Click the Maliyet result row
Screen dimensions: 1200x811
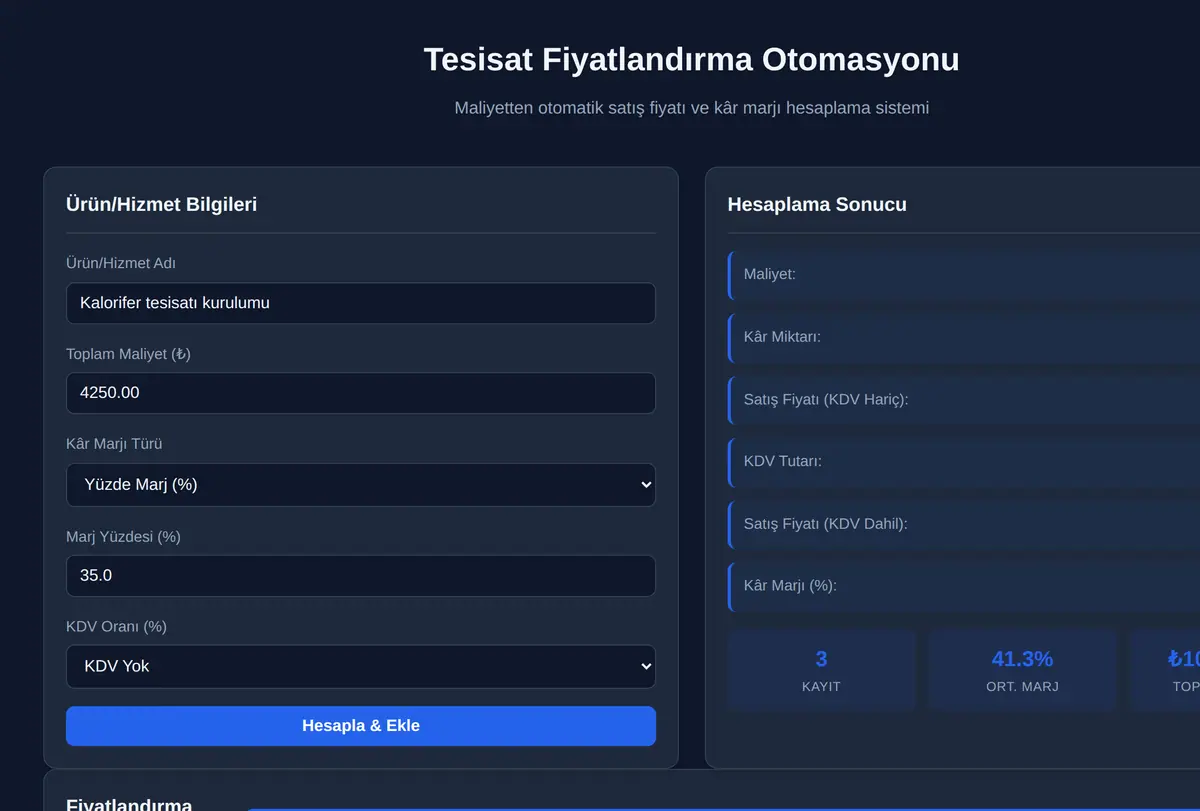point(964,274)
